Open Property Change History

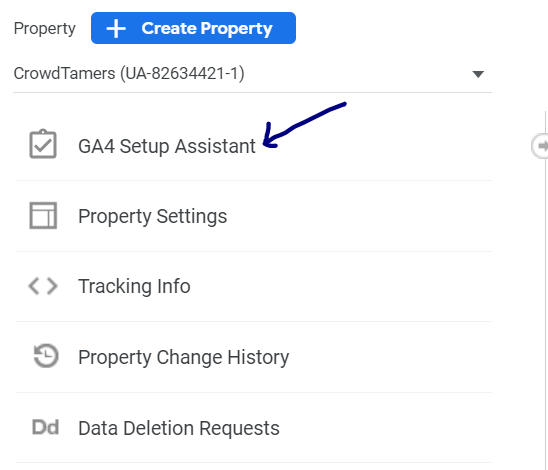point(254,357)
